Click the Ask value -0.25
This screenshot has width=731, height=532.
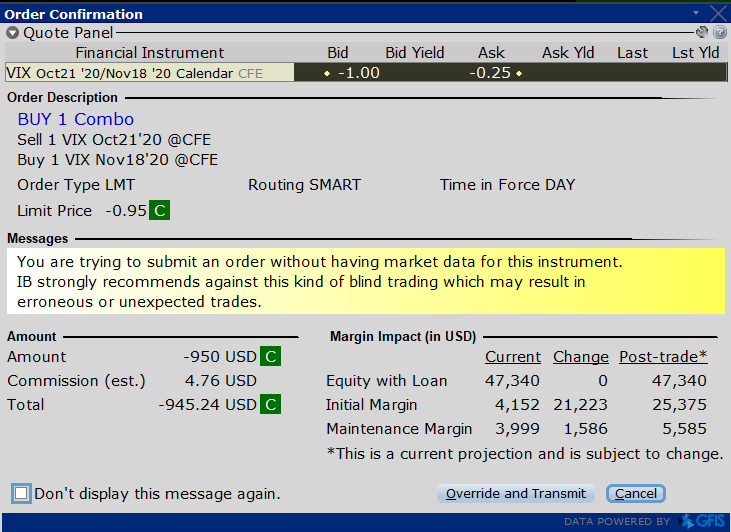[x=490, y=73]
